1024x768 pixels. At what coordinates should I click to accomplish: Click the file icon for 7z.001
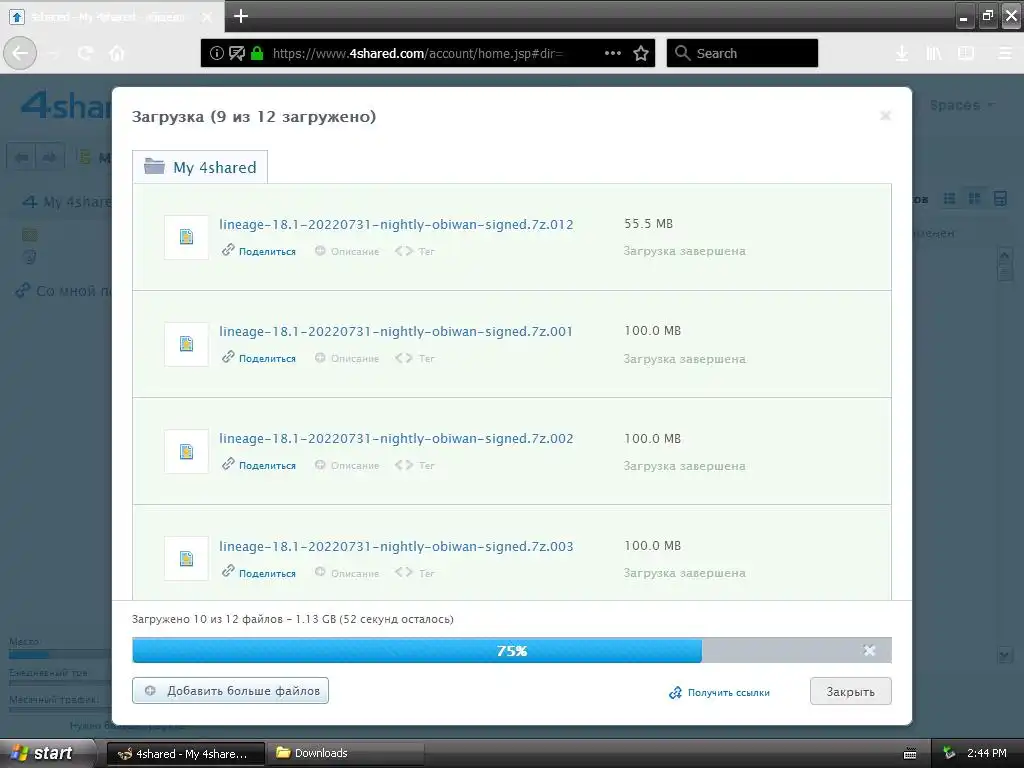tap(186, 344)
